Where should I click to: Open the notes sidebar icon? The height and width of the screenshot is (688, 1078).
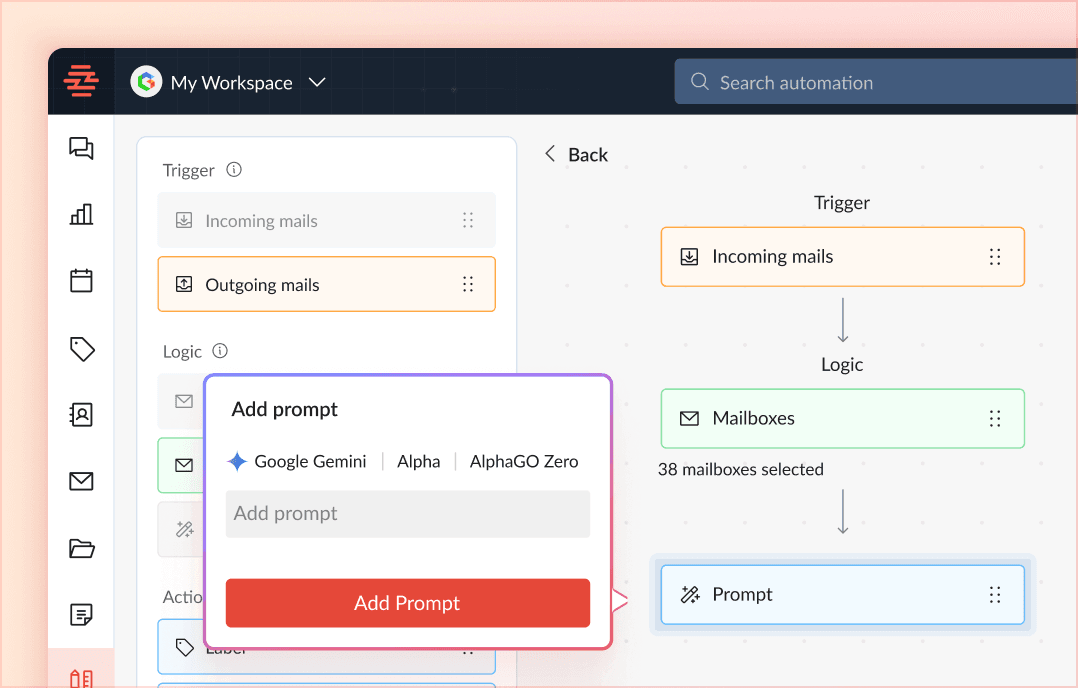(81, 614)
